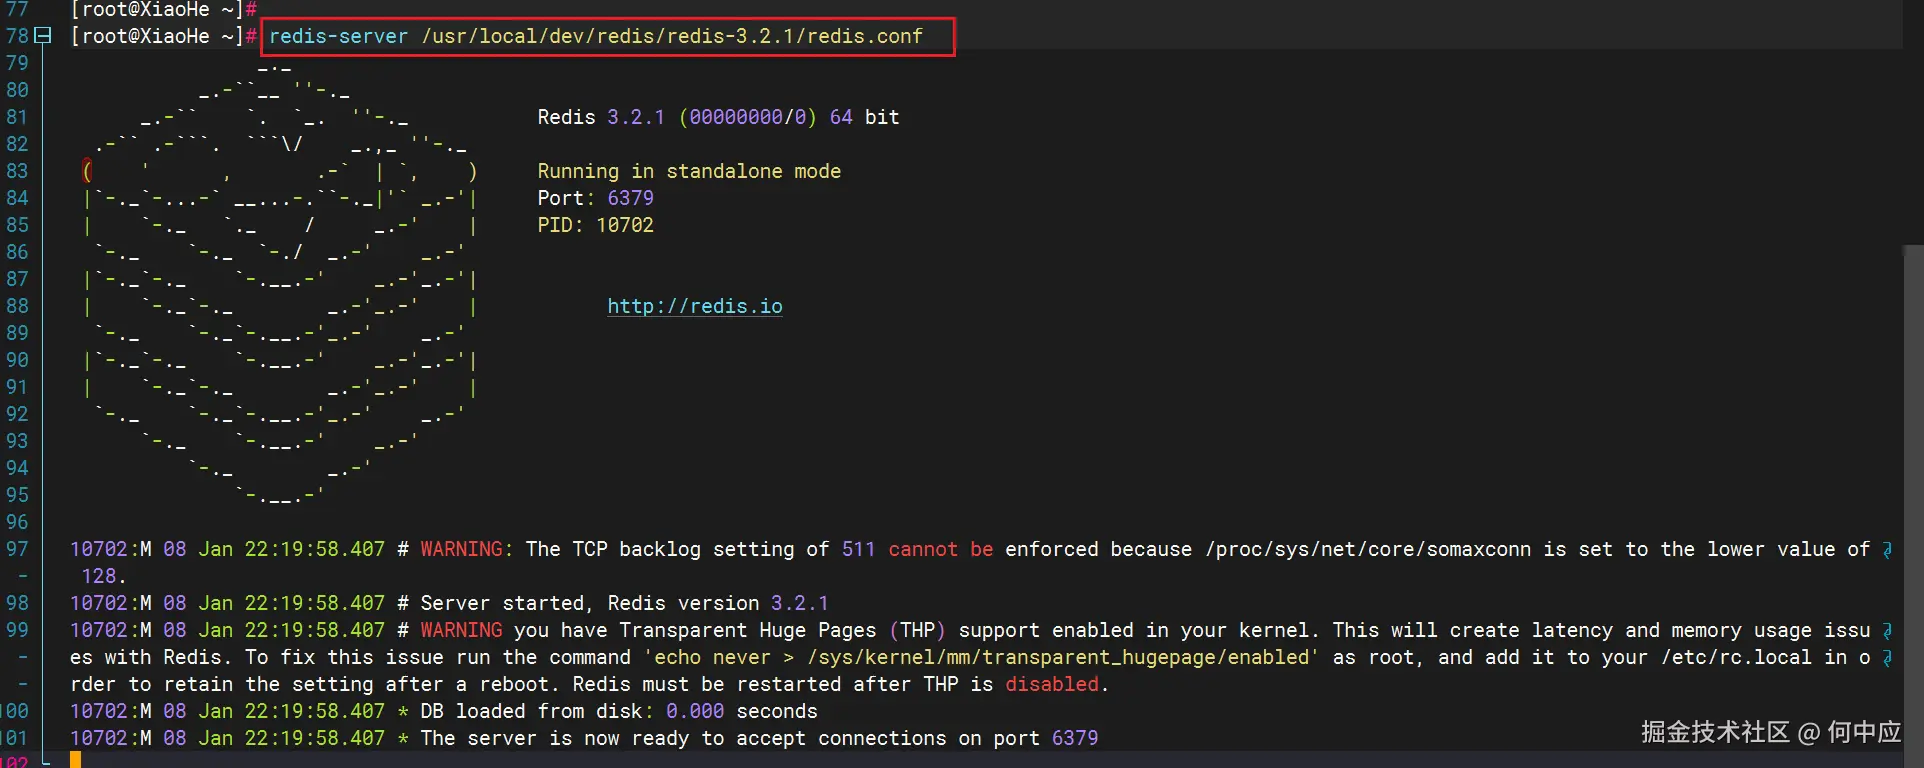
Task: Click the 'Transparent Huge Pages' warning text
Action: pyautogui.click(x=747, y=630)
